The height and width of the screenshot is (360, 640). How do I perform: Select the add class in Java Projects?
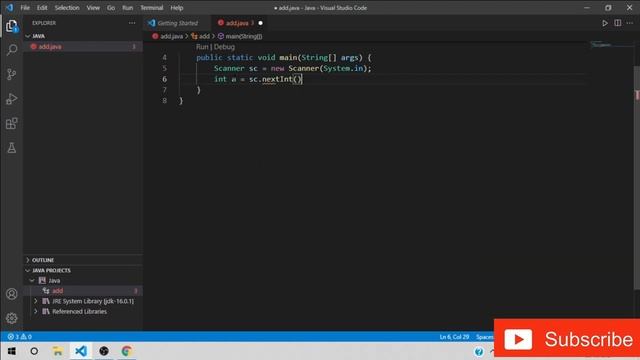coord(83,291)
